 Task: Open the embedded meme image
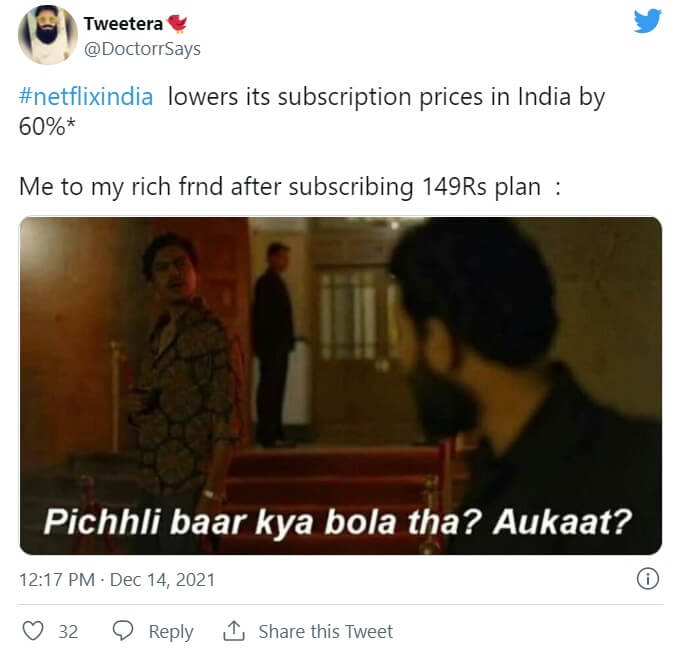[341, 386]
